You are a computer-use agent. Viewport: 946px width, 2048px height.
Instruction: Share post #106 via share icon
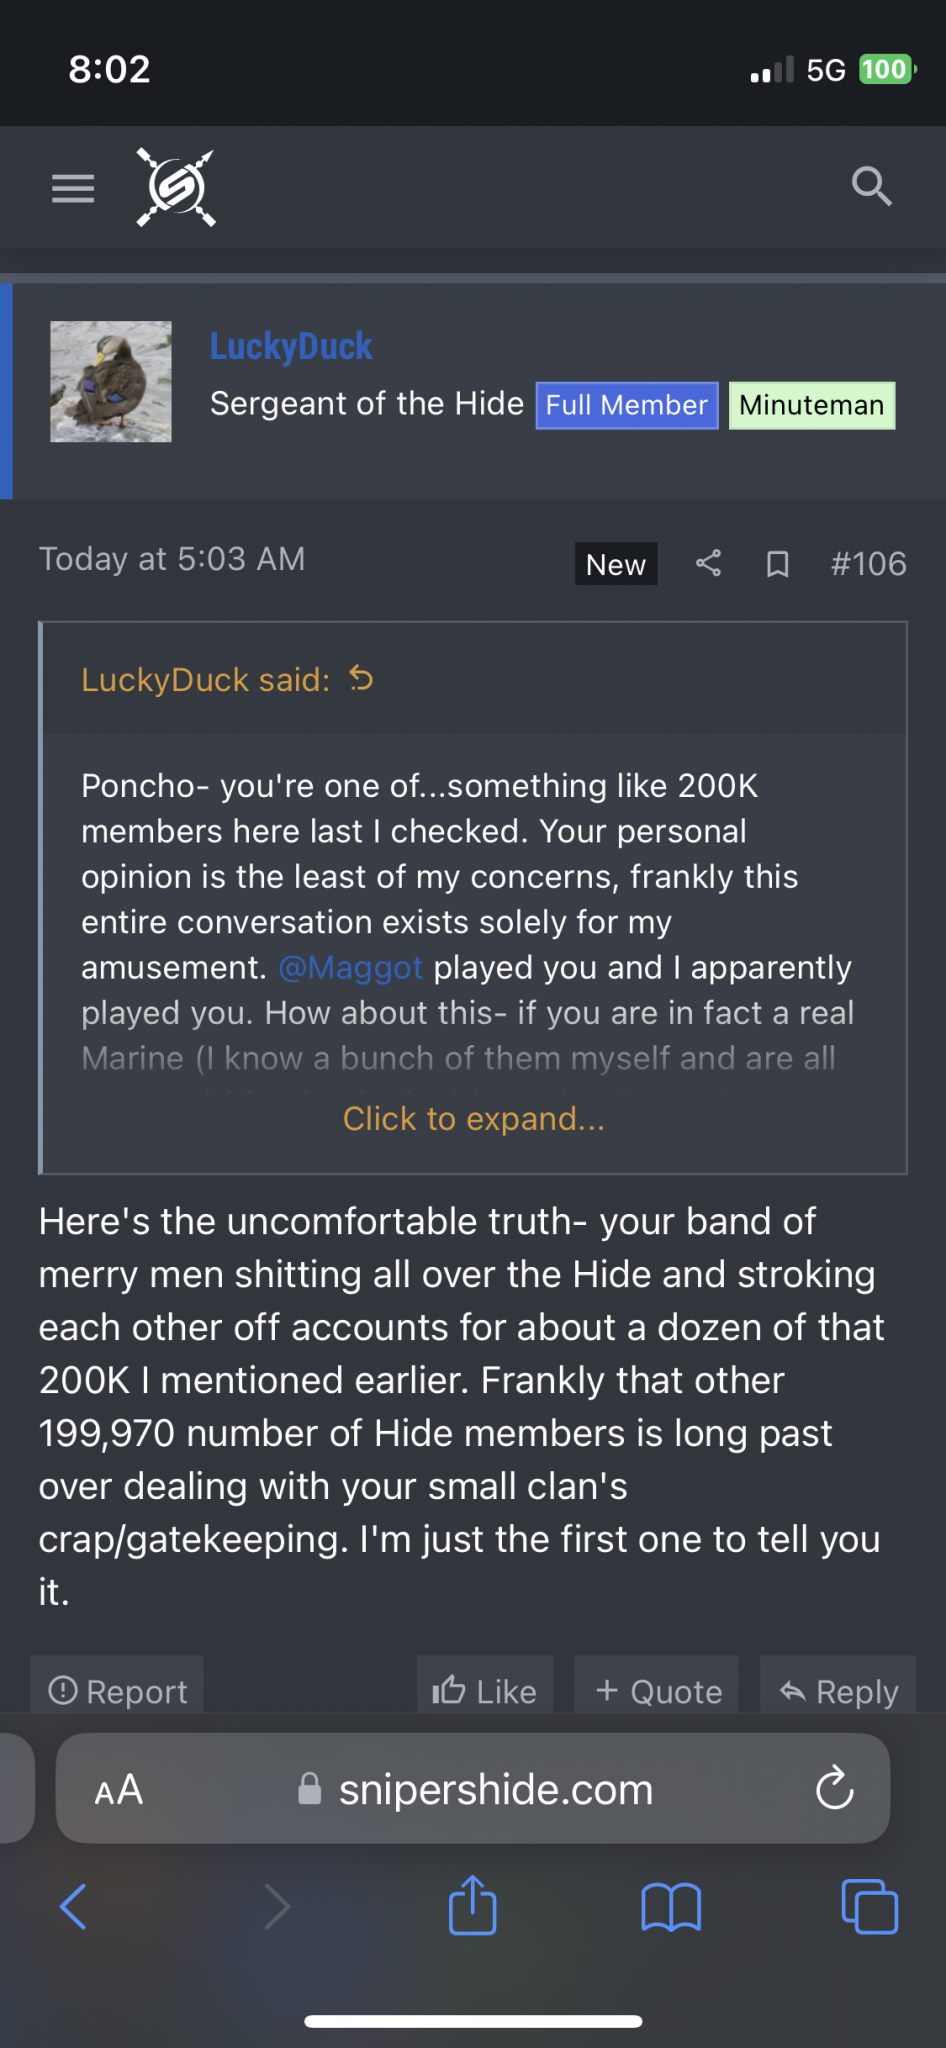(708, 564)
